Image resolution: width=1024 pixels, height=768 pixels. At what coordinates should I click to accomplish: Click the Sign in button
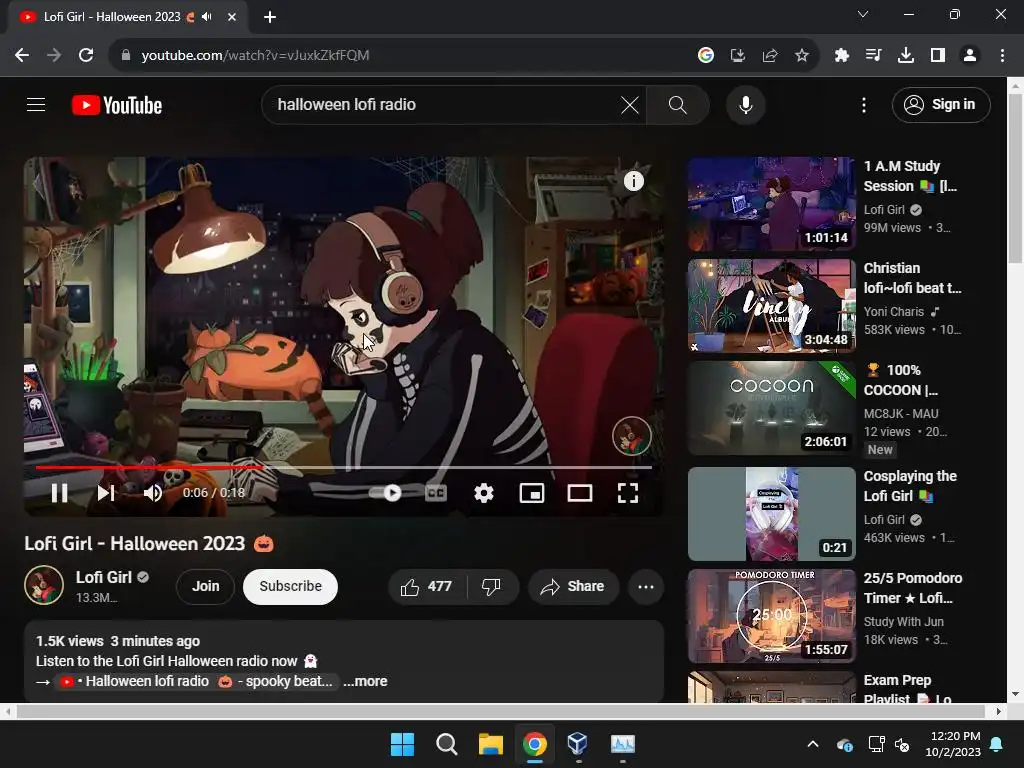click(940, 104)
